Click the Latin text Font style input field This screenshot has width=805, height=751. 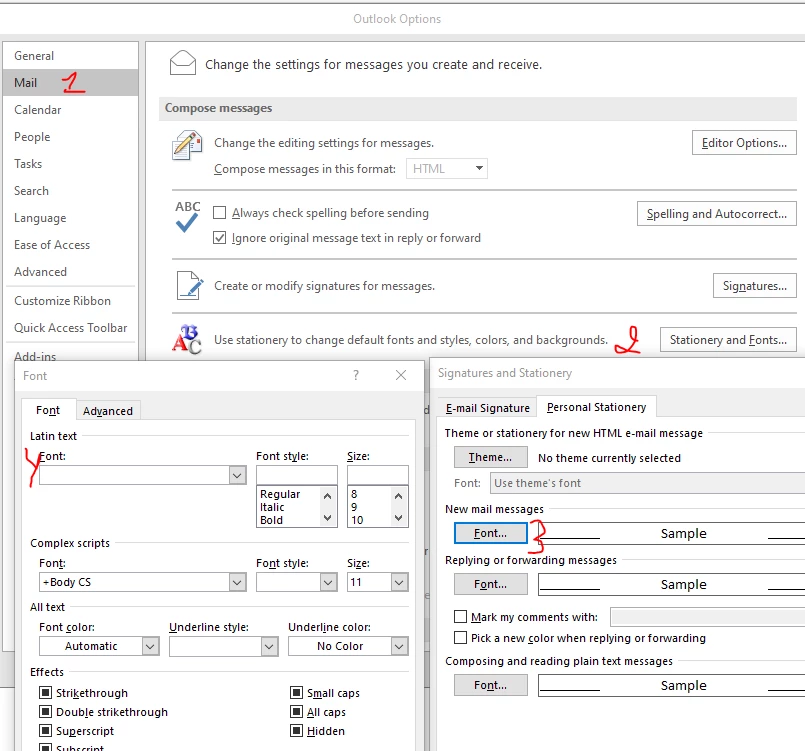pyautogui.click(x=297, y=475)
